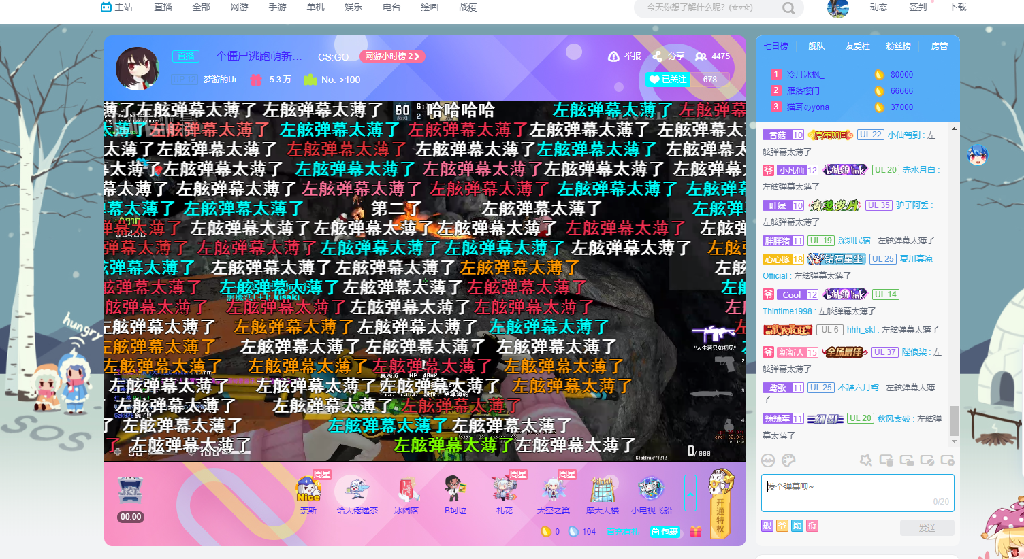Click rank 2 user in seven-day ranking
This screenshot has width=1024, height=559.
pyautogui.click(x=803, y=91)
